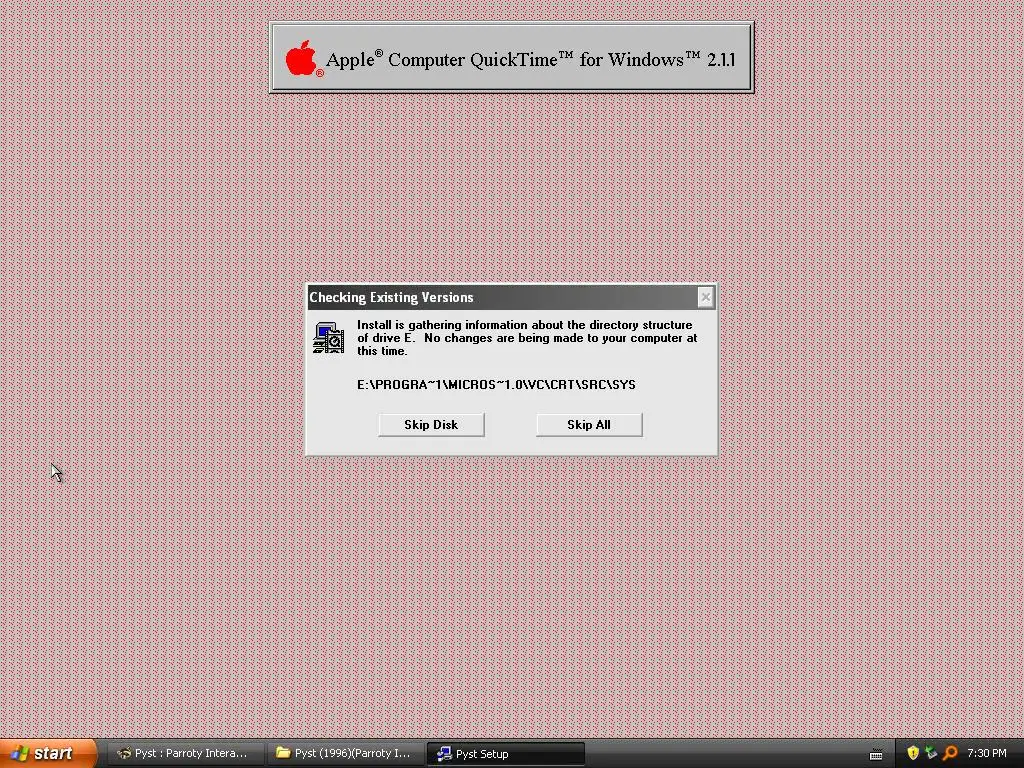Click the 'Install is gathering information' message

coord(527,338)
